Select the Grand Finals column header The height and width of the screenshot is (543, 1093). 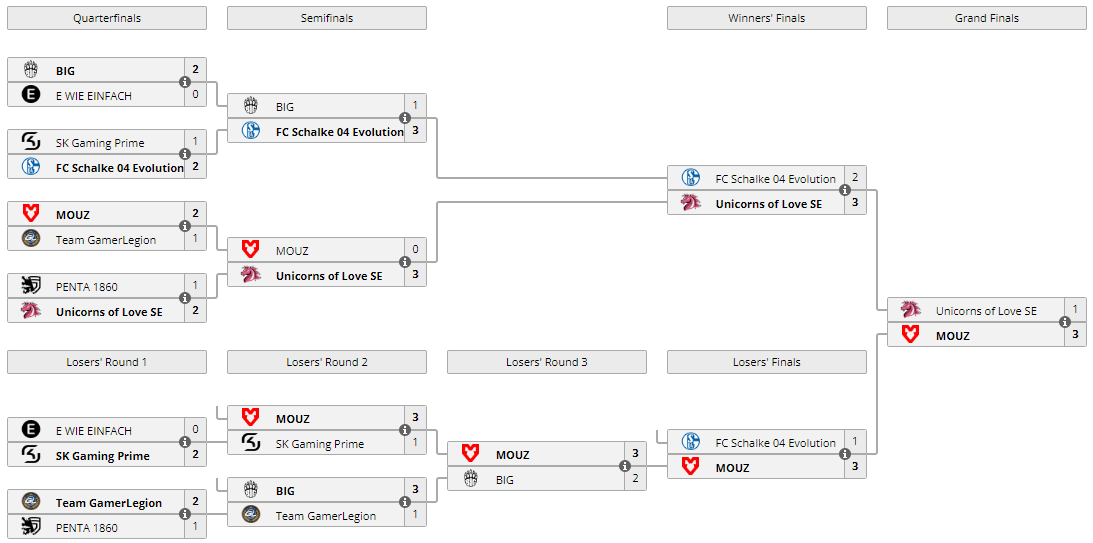pyautogui.click(x=986, y=18)
